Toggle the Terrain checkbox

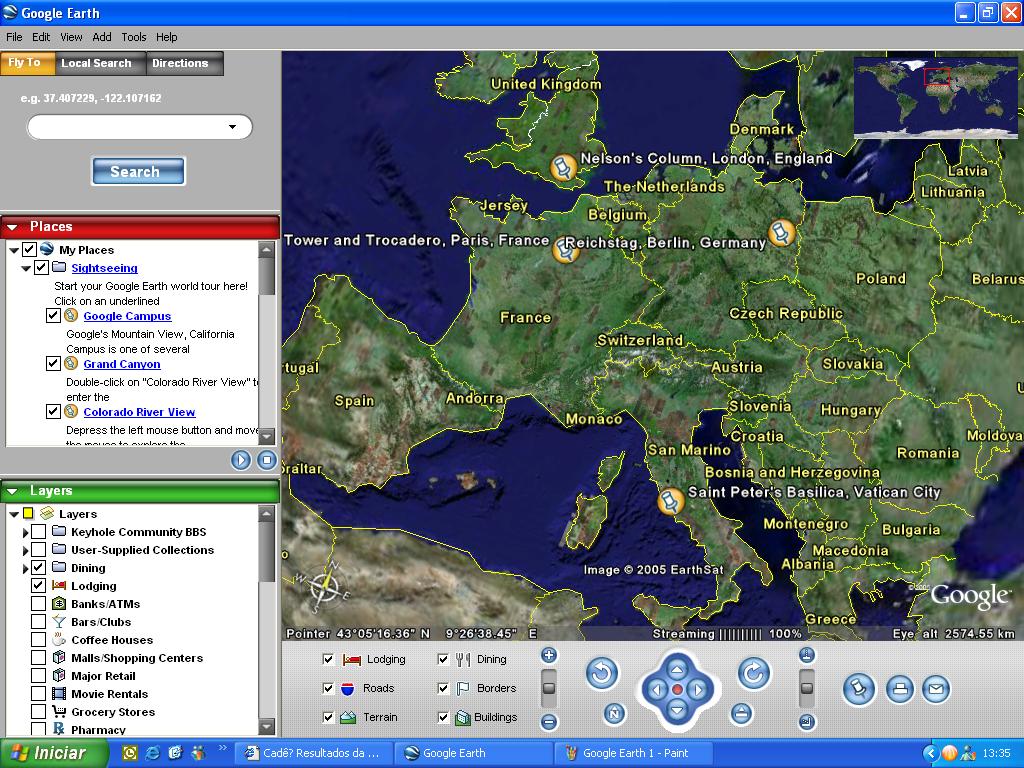328,717
